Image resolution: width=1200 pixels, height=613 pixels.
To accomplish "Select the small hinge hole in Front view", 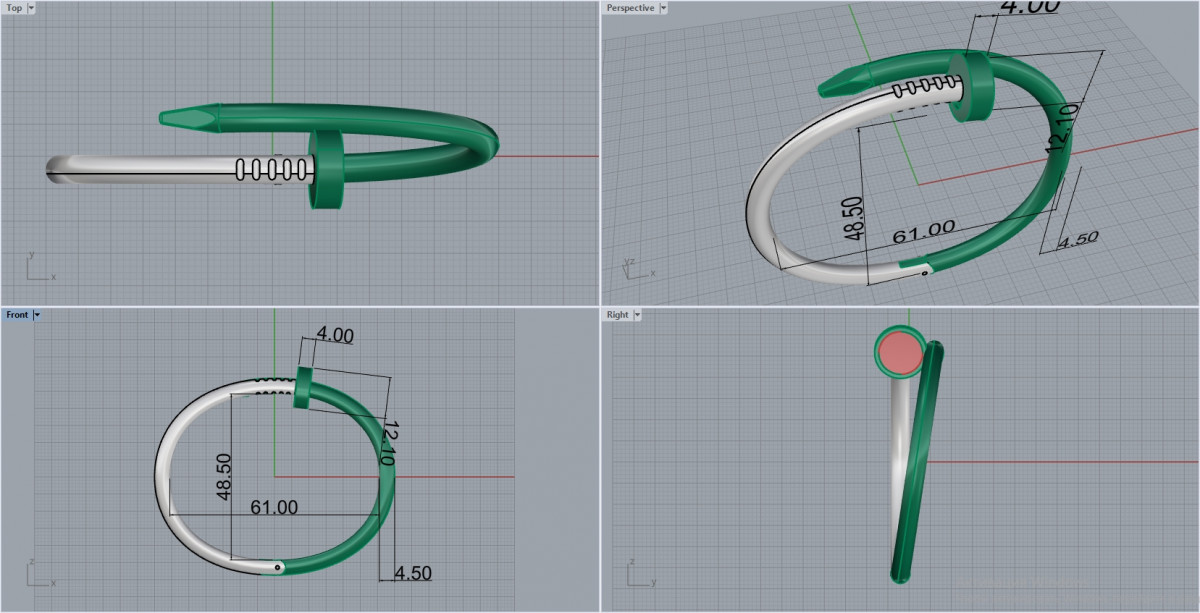I will coord(278,567).
